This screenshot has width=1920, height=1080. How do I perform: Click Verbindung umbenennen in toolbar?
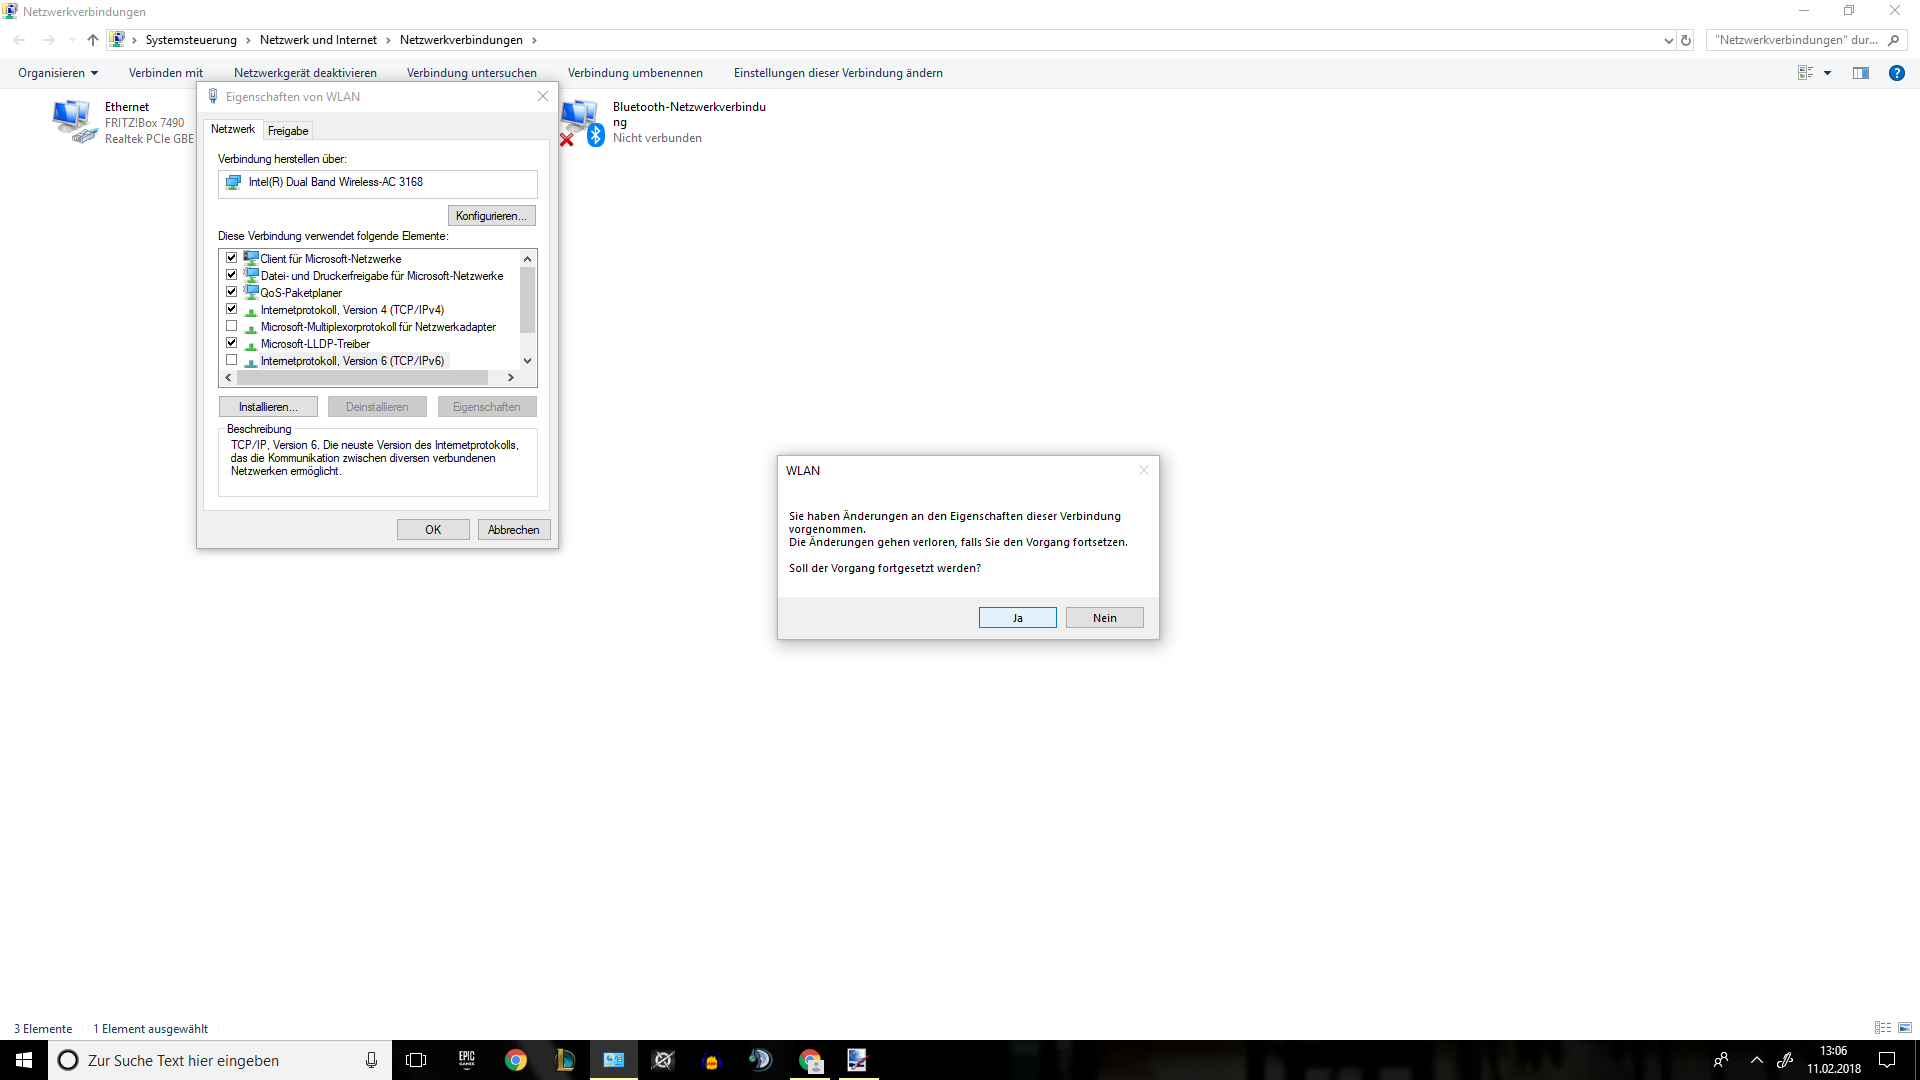click(x=635, y=73)
